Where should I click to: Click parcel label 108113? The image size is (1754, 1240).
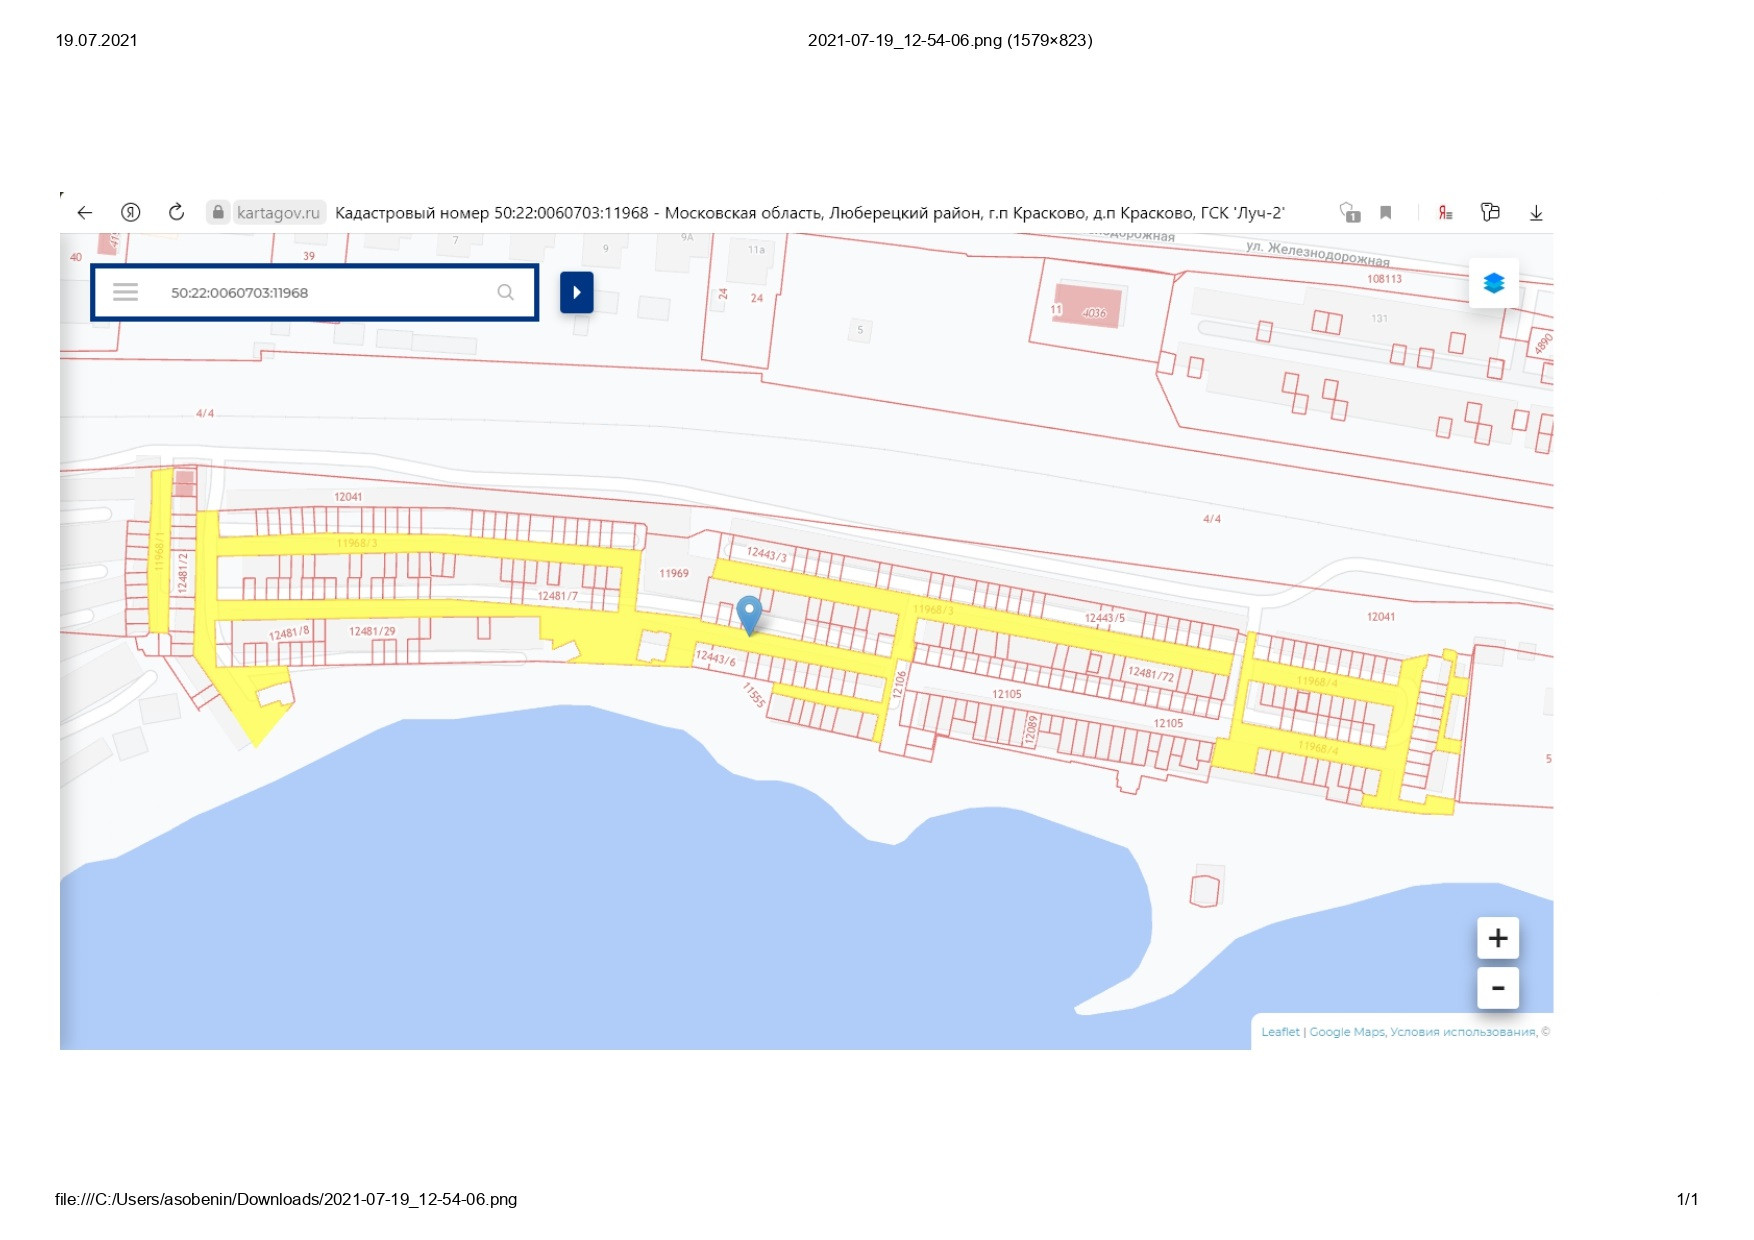1385,279
